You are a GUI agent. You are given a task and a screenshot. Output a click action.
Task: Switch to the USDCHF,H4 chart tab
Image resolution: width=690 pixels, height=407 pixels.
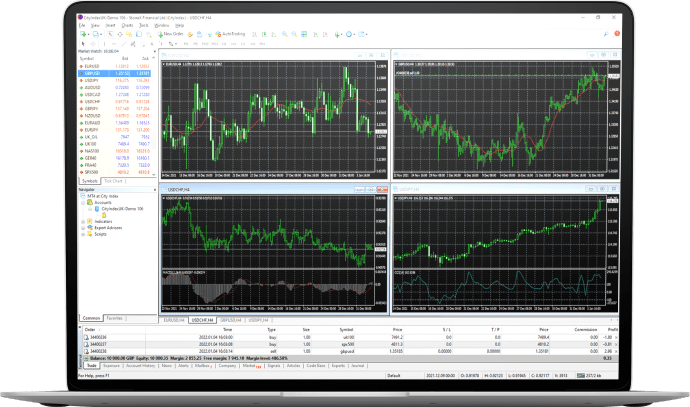[203, 321]
